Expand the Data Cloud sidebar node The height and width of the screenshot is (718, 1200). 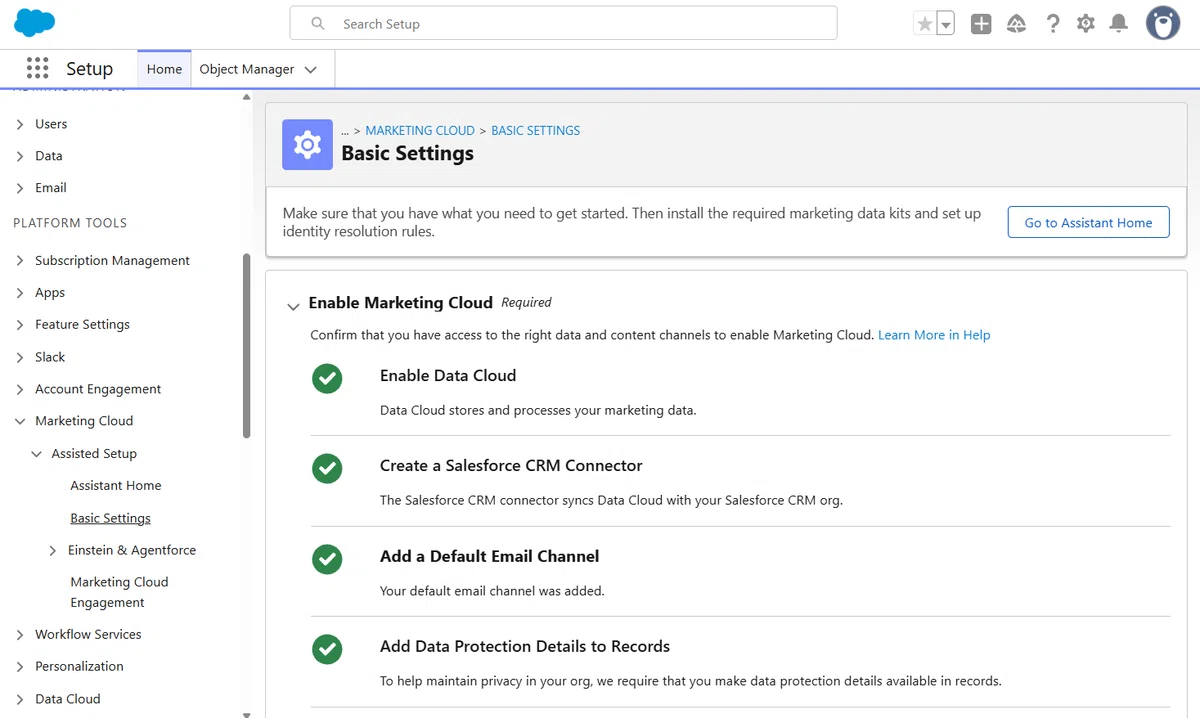click(x=20, y=699)
